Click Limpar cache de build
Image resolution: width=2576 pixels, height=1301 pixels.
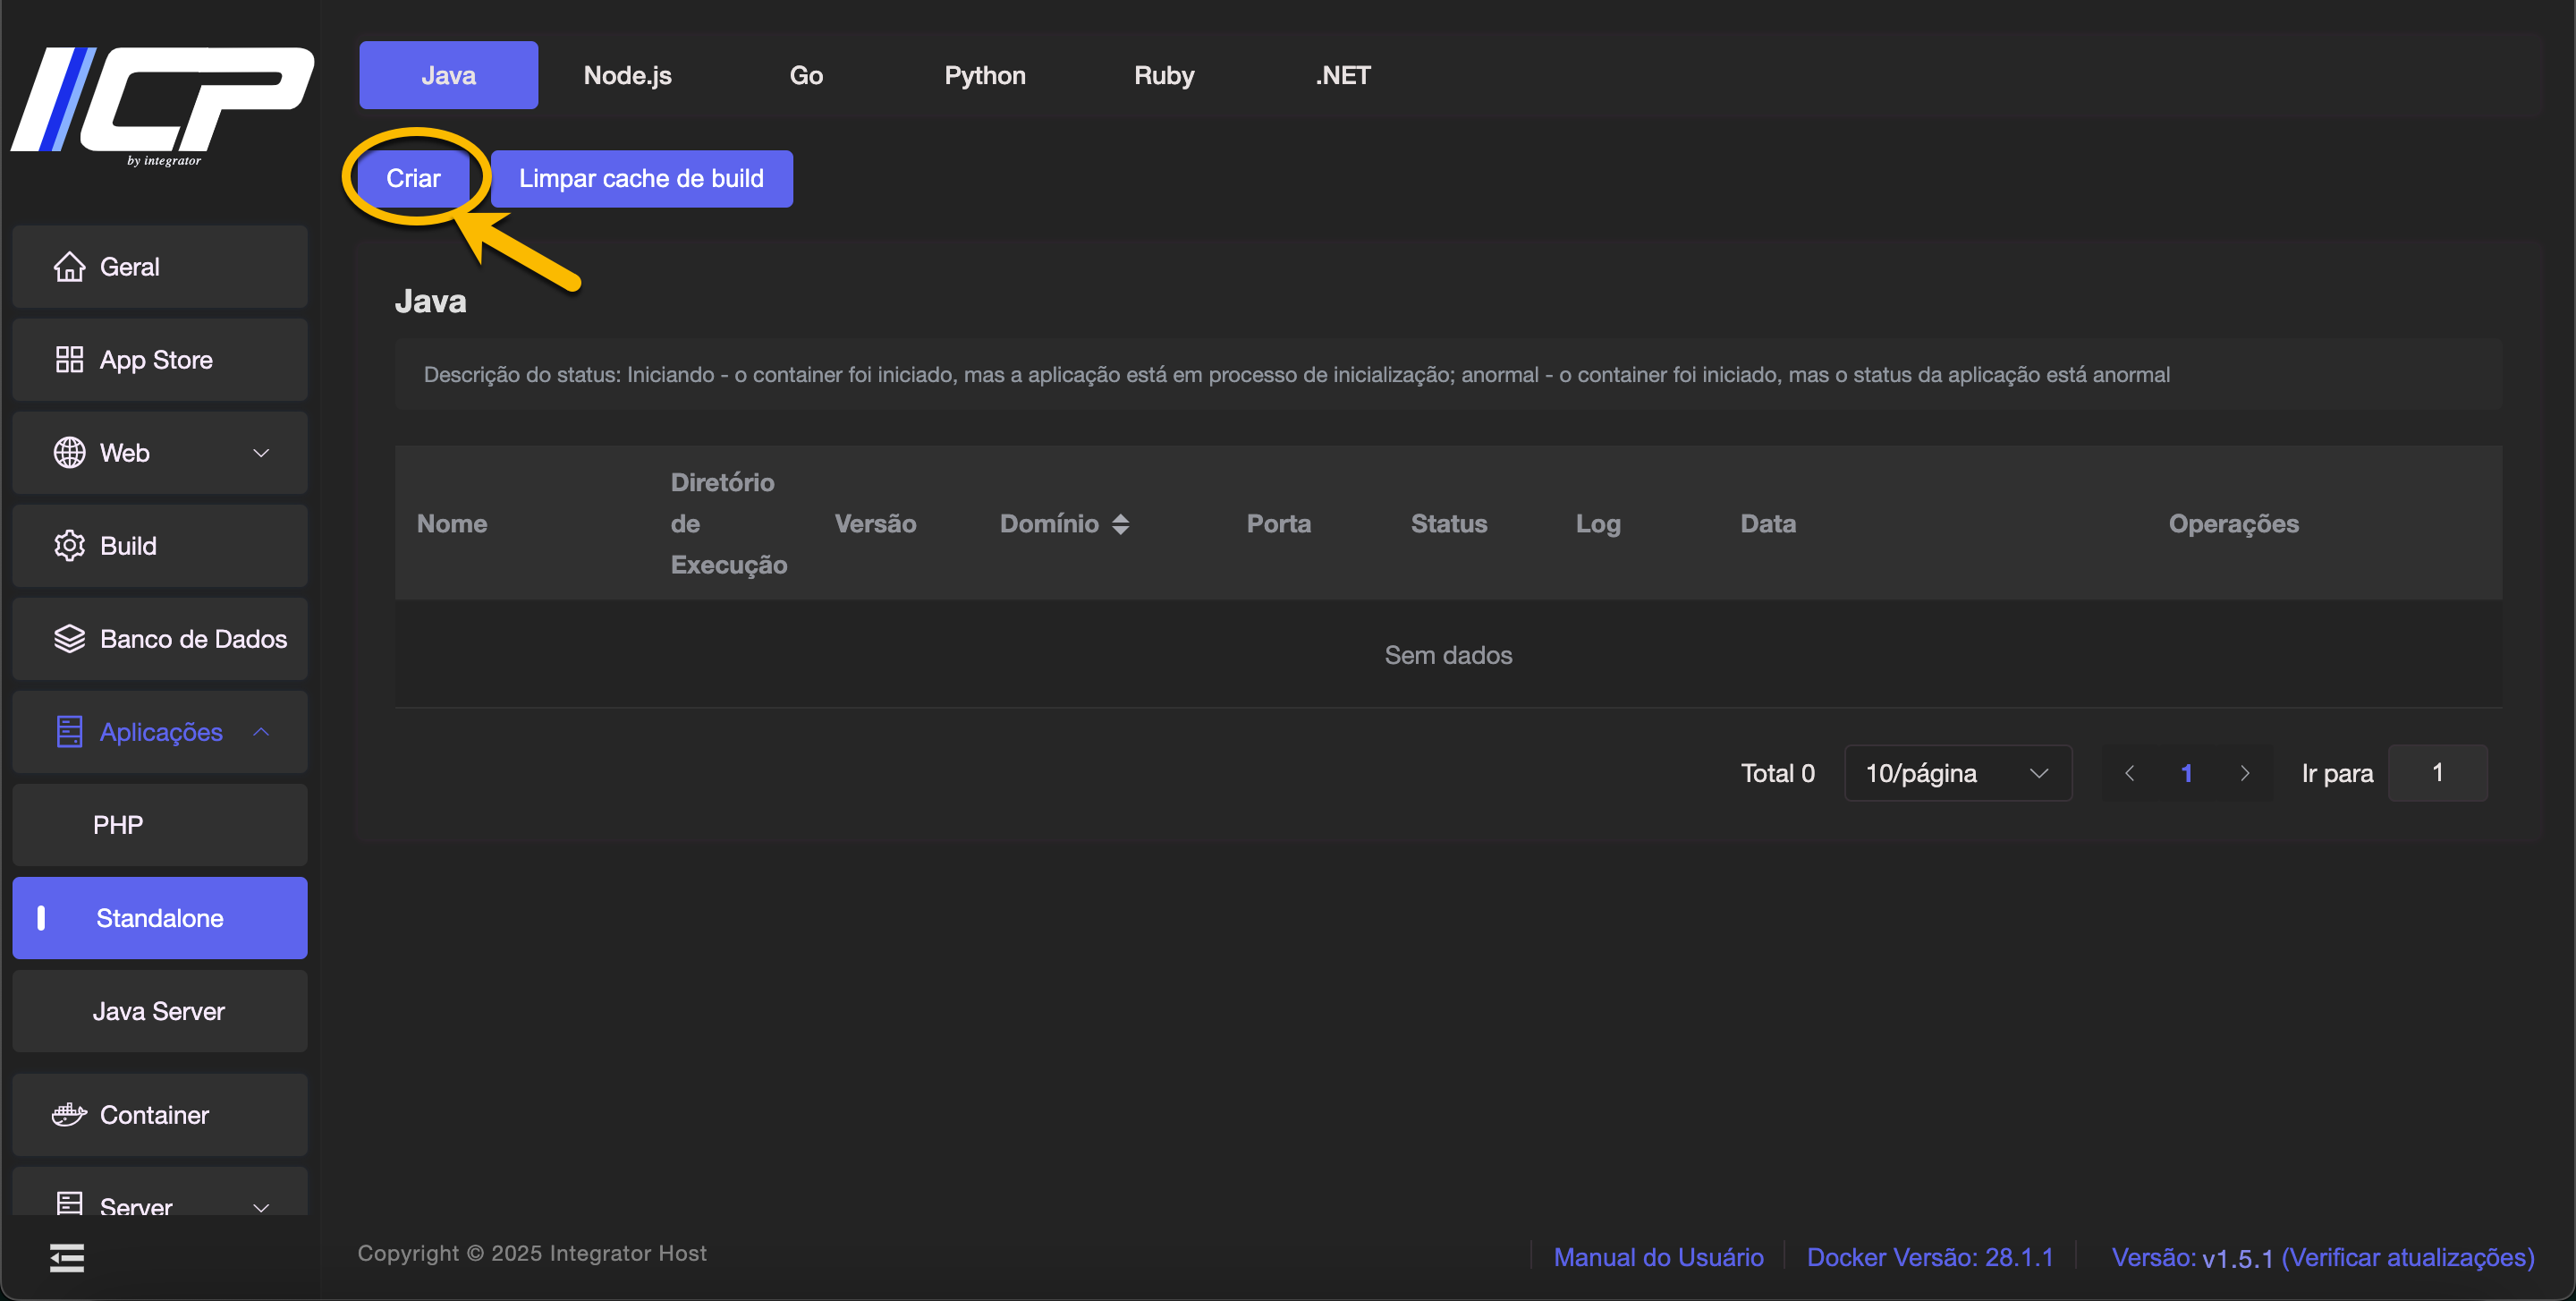[641, 179]
